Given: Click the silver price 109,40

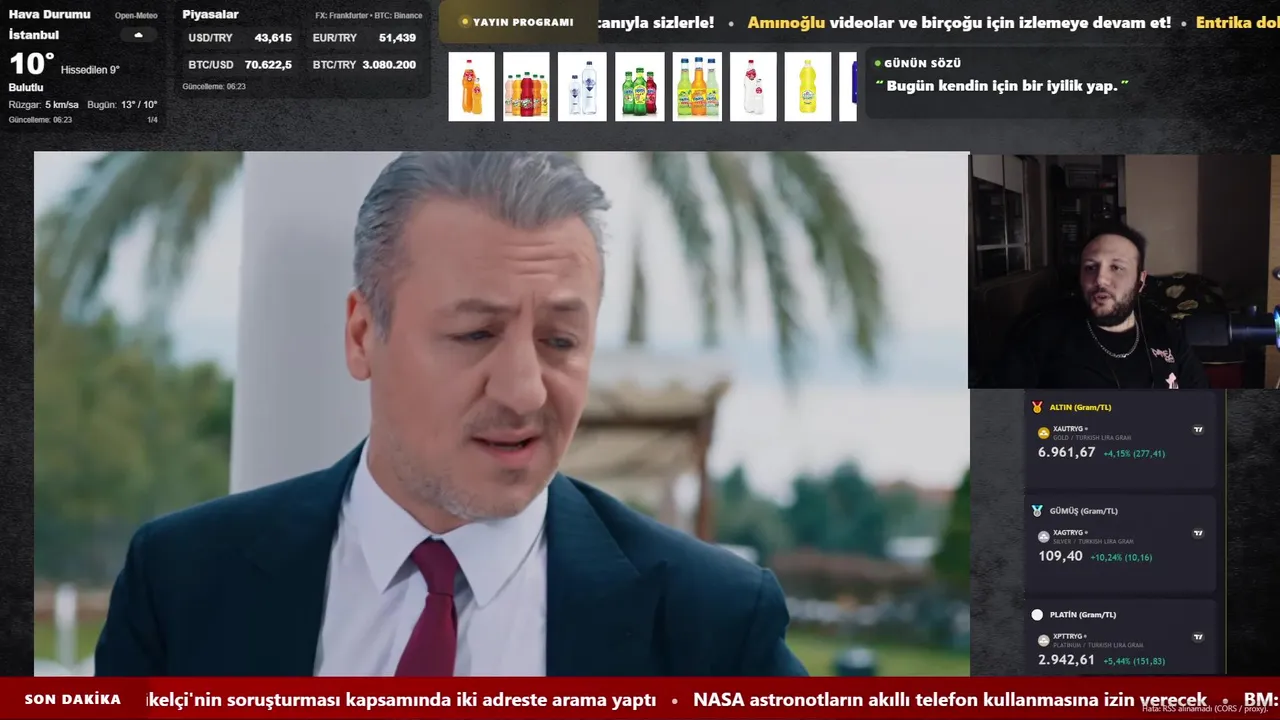Looking at the screenshot, I should tap(1060, 557).
